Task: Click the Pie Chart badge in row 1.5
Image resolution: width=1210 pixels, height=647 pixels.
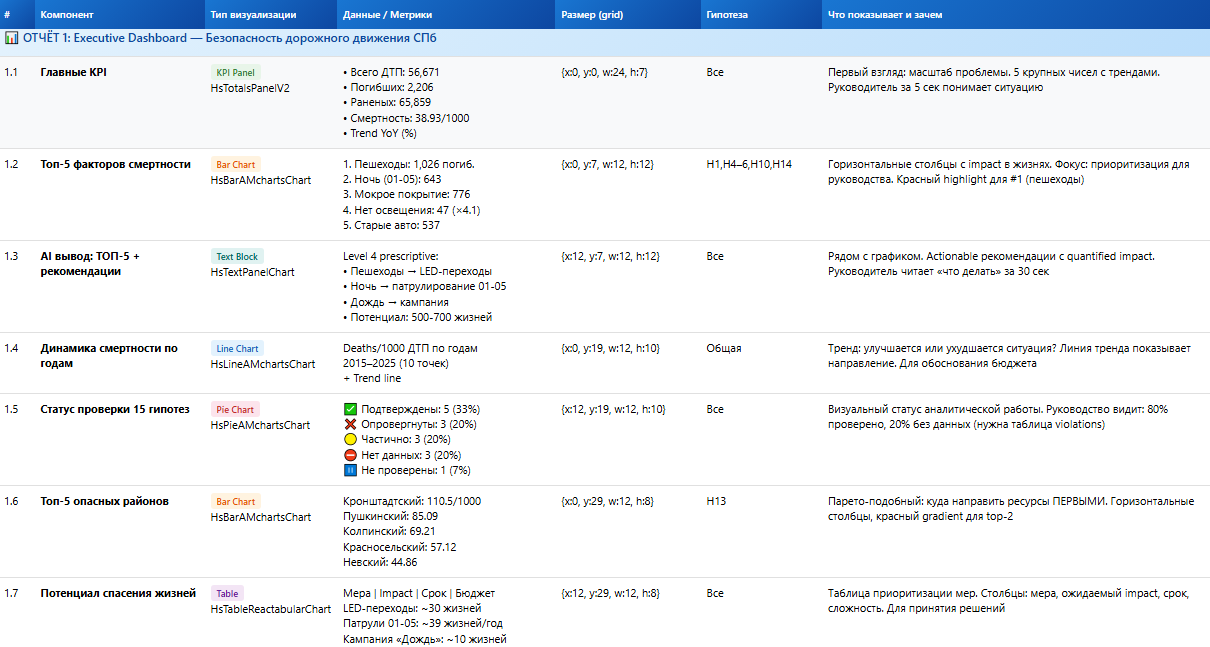Action: pyautogui.click(x=235, y=408)
